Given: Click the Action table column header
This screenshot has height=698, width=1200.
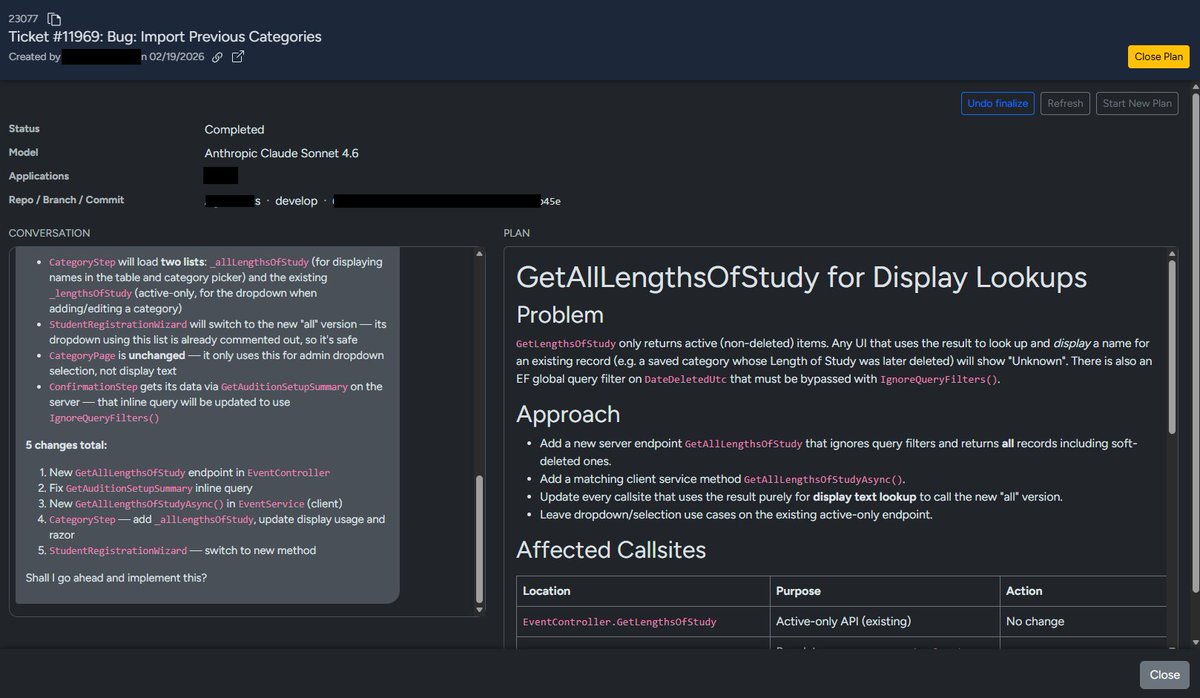Looking at the screenshot, I should 1024,591.
